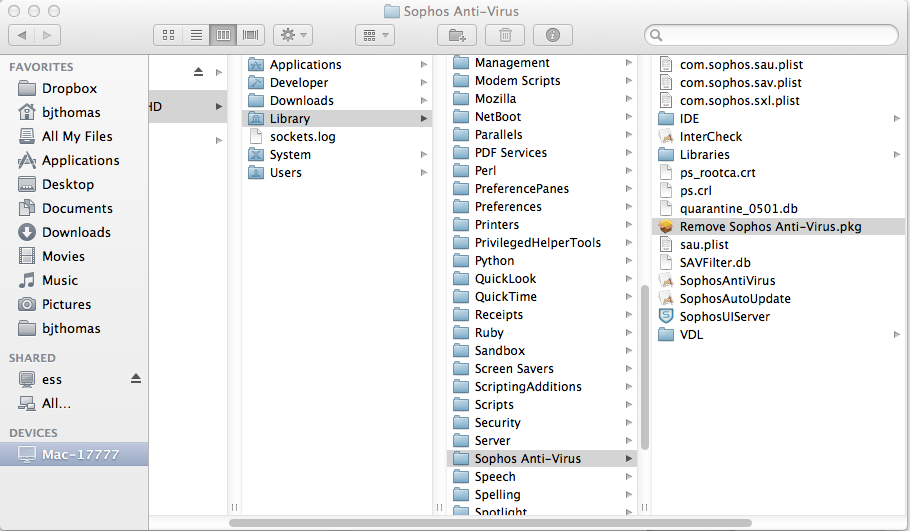This screenshot has height=531, width=910.
Task: Click the Finder search field
Action: click(x=771, y=35)
